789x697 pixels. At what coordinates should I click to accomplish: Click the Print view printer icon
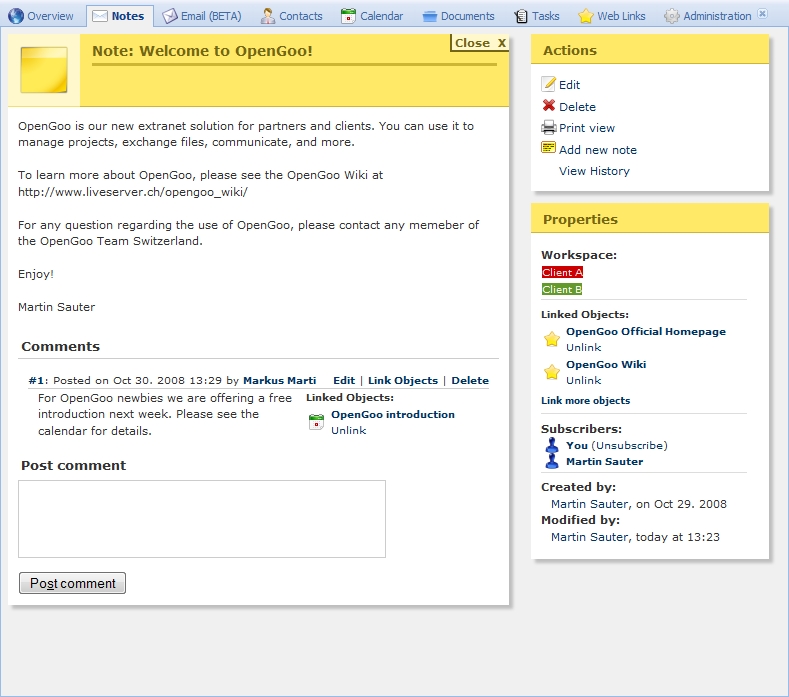pyautogui.click(x=548, y=127)
